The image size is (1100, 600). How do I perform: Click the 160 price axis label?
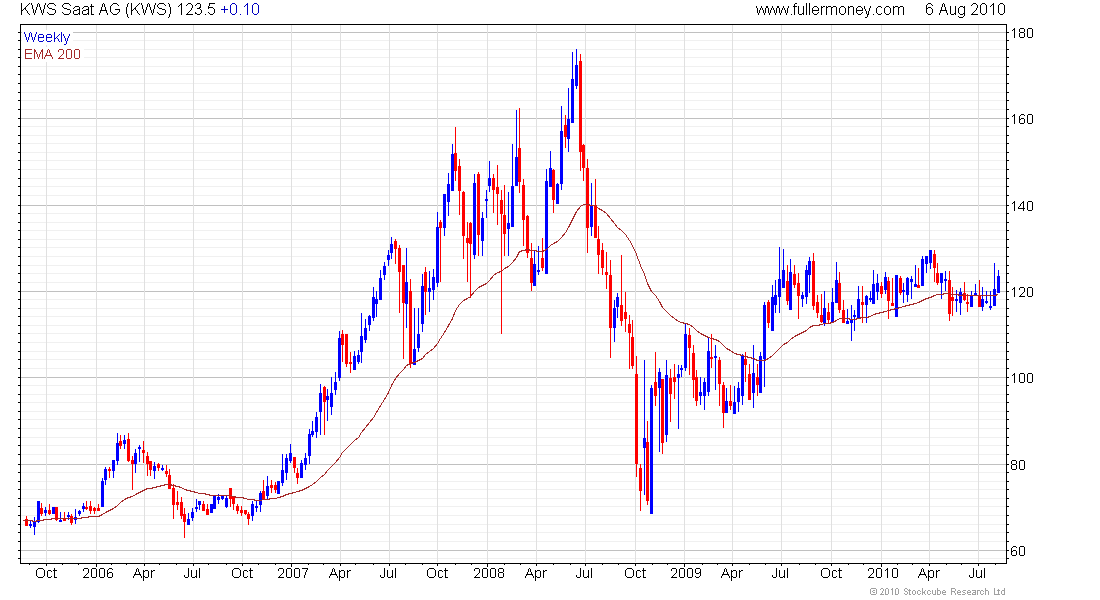click(x=1021, y=119)
